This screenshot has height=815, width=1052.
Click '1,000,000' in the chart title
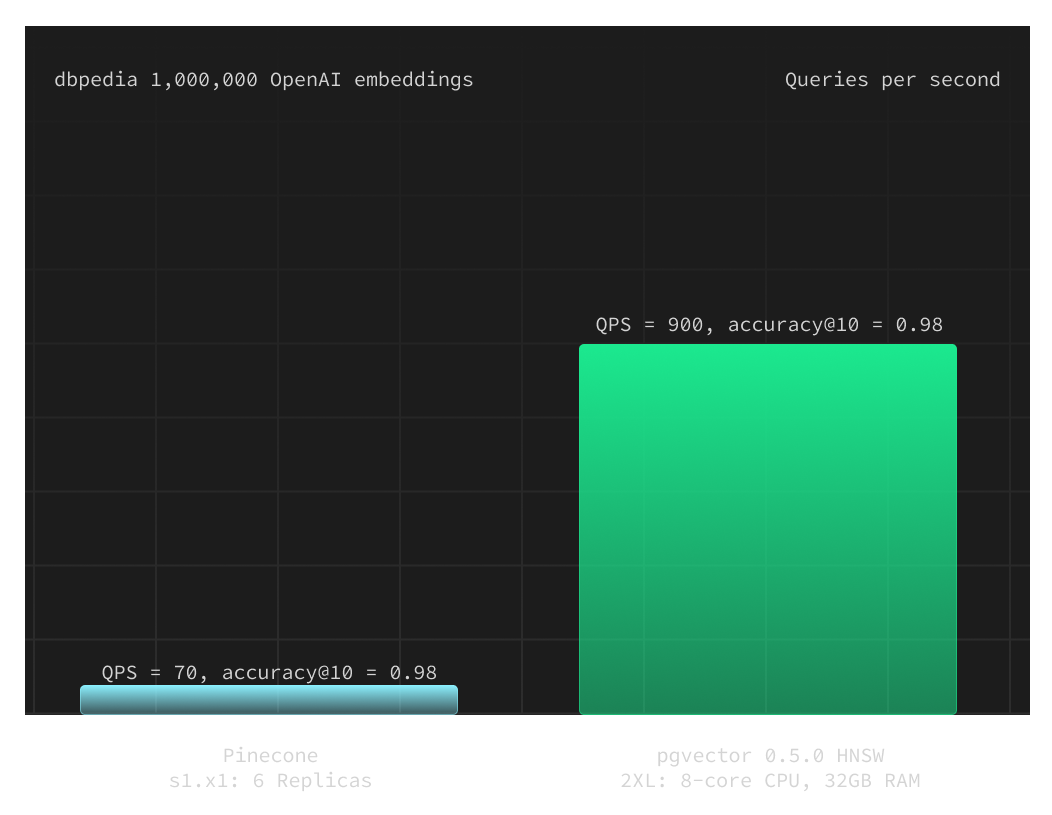pos(204,80)
